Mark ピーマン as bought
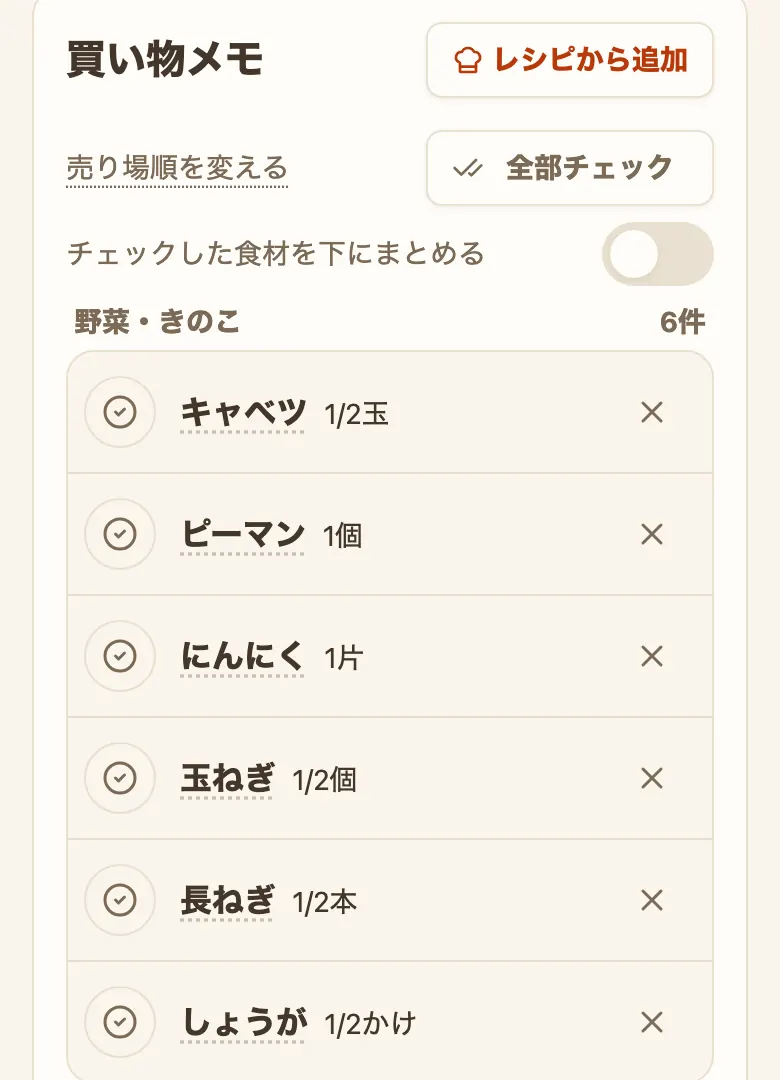The height and width of the screenshot is (1080, 780). (120, 534)
